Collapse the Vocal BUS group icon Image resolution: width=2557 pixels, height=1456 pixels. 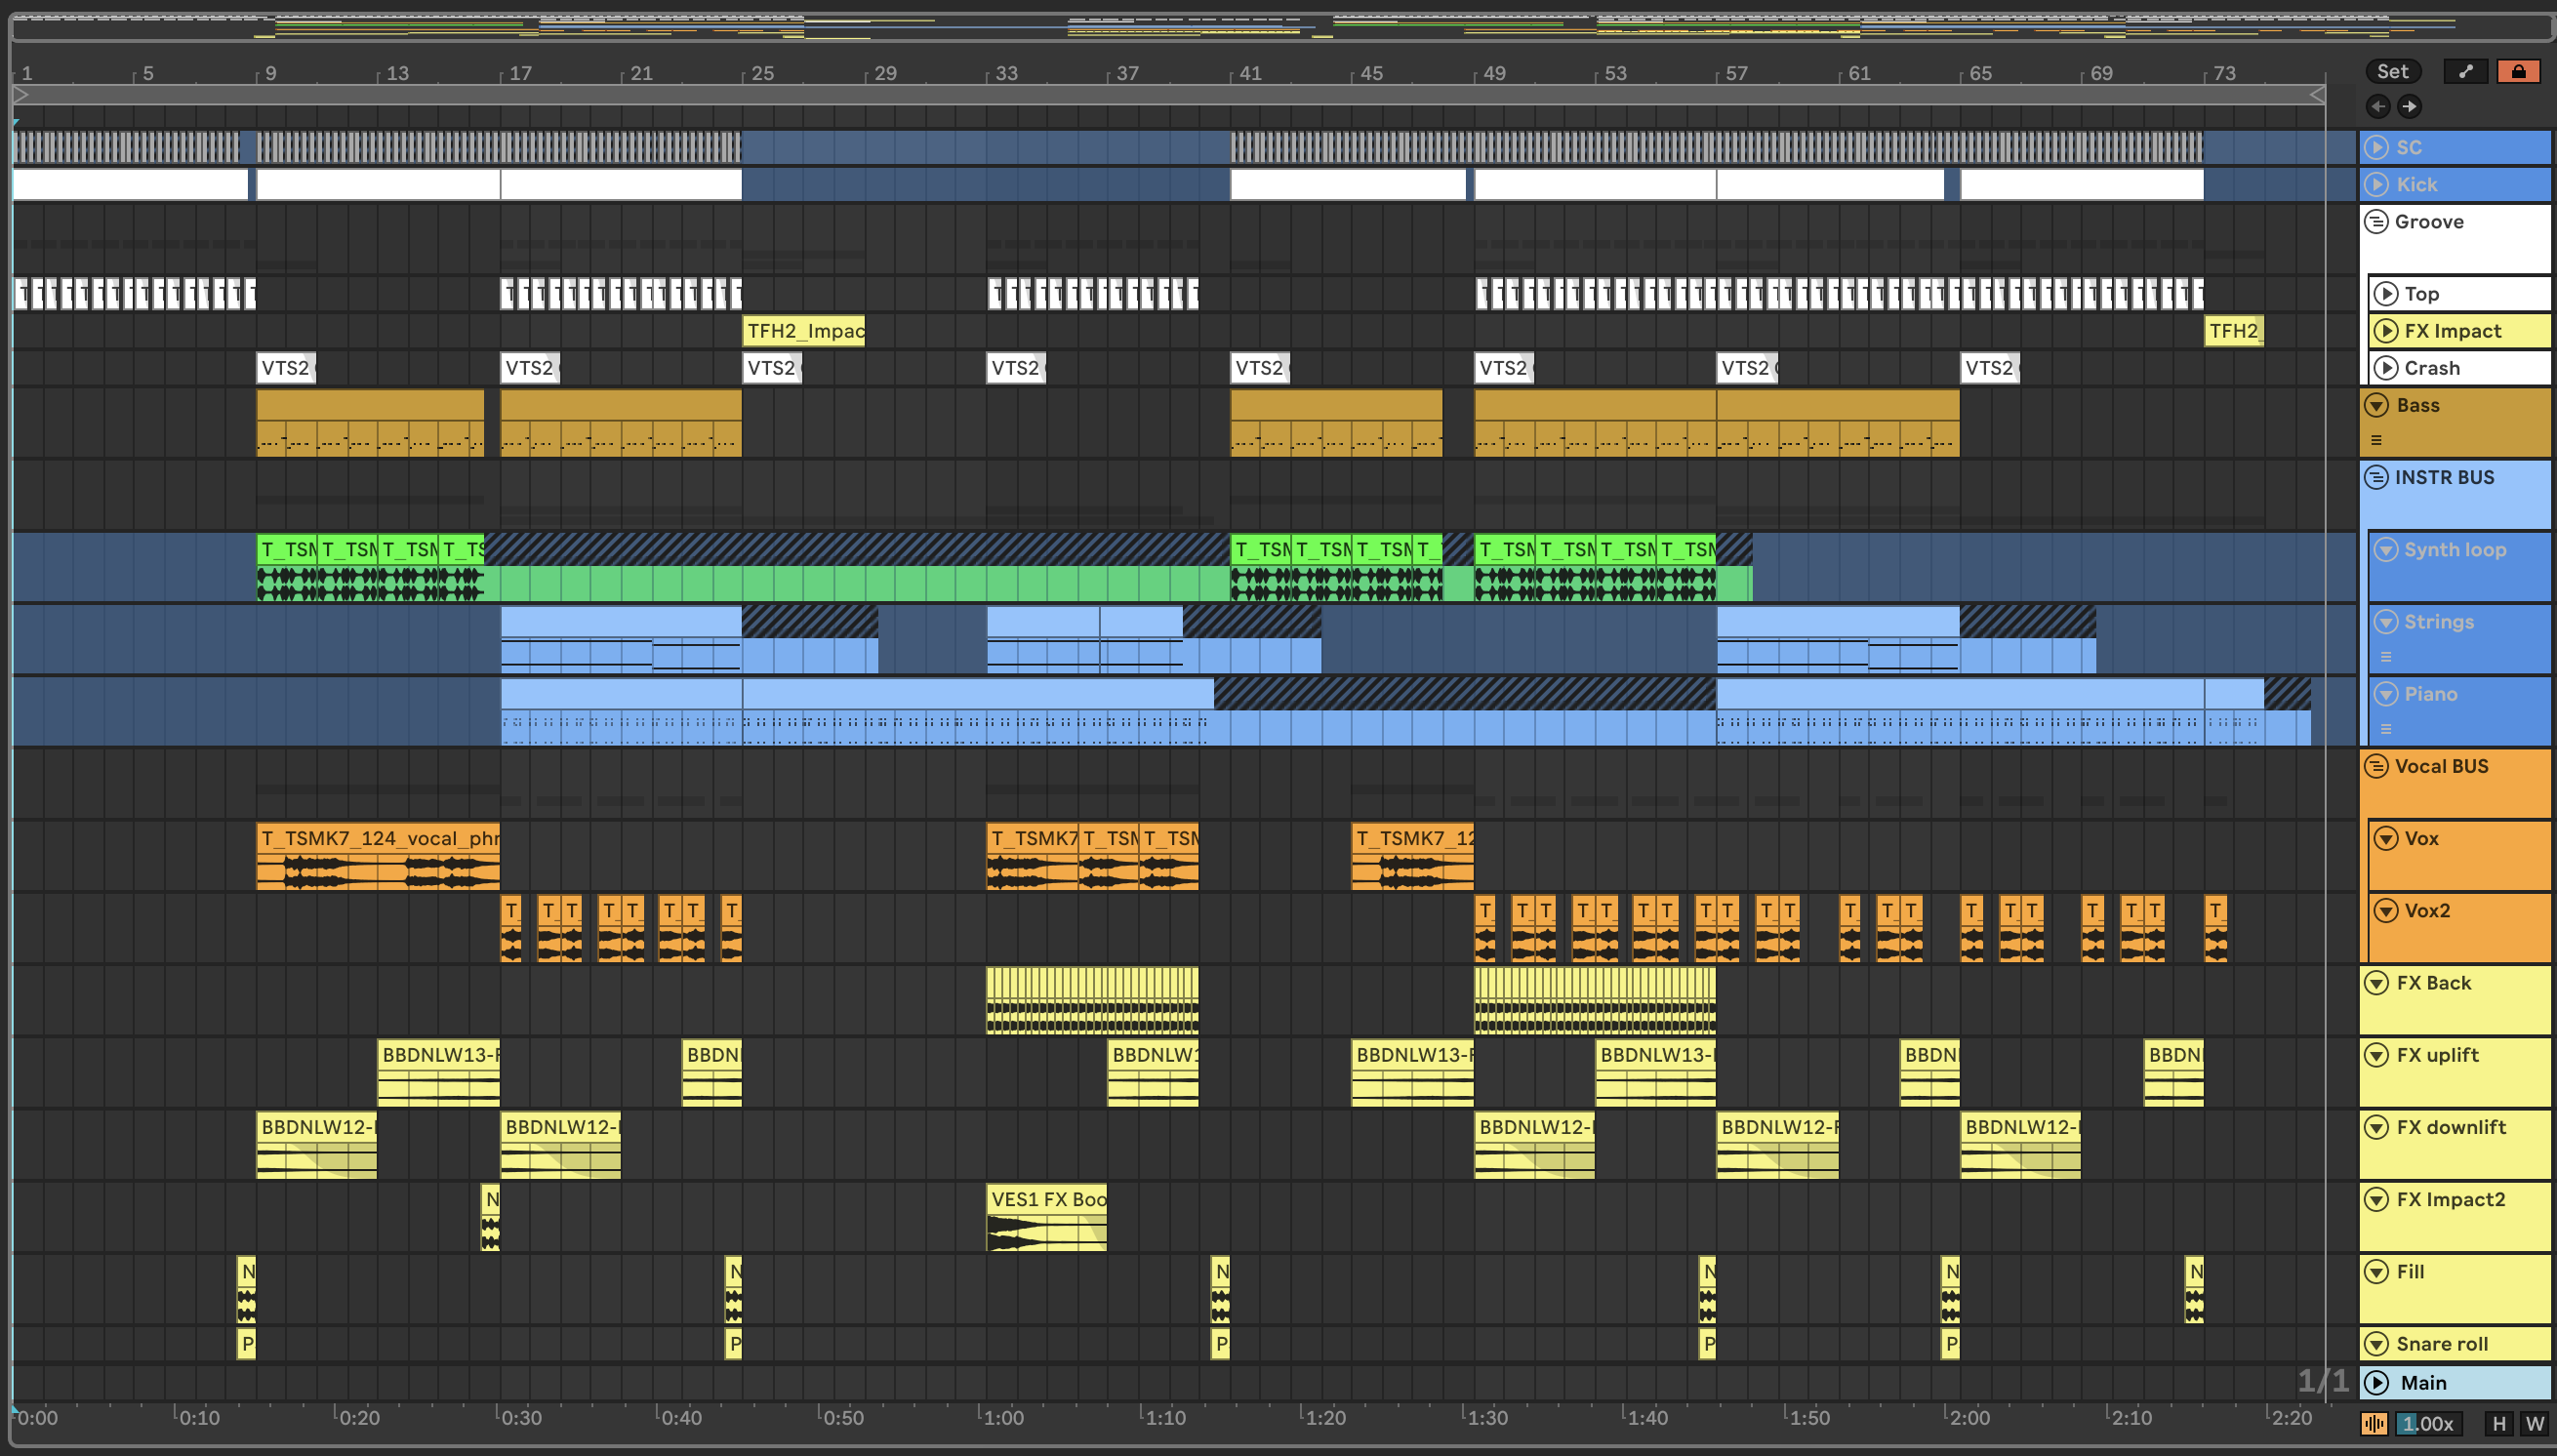2376,766
